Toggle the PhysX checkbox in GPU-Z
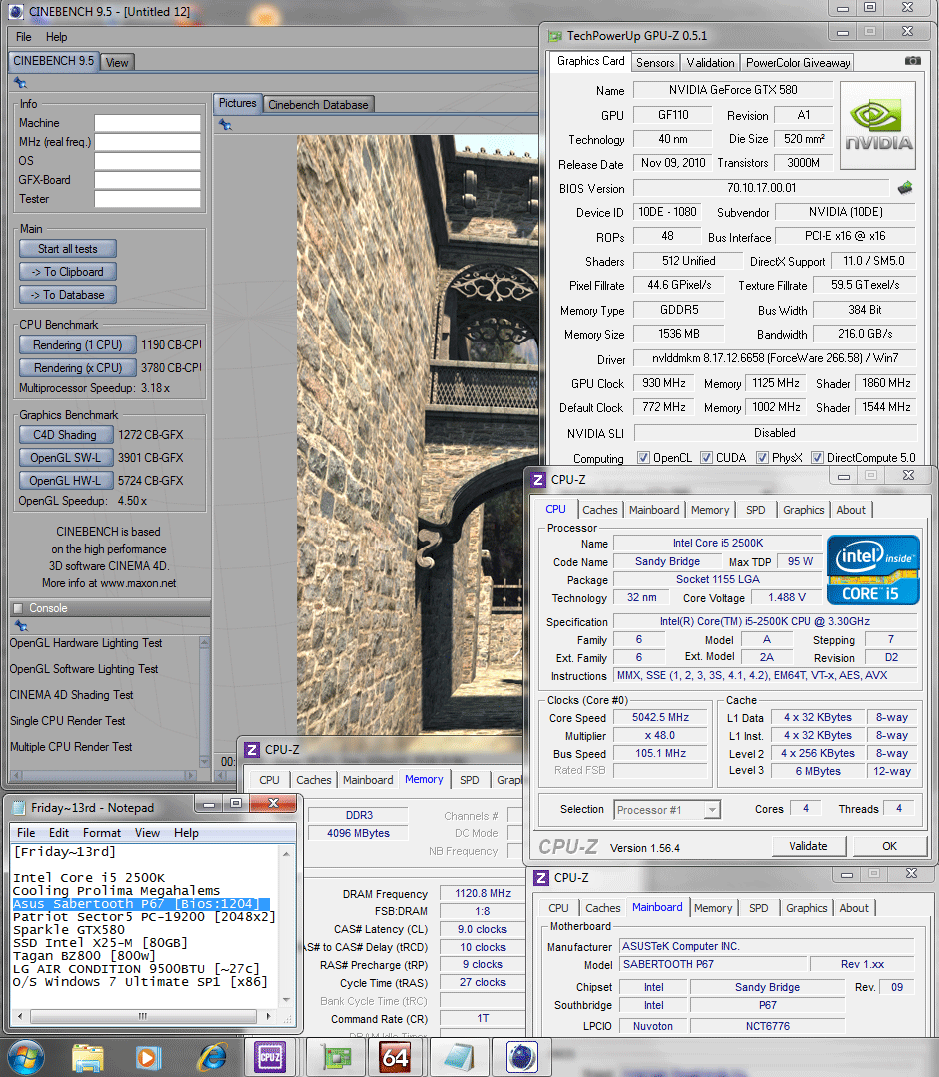This screenshot has height=1077, width=939. pos(762,457)
